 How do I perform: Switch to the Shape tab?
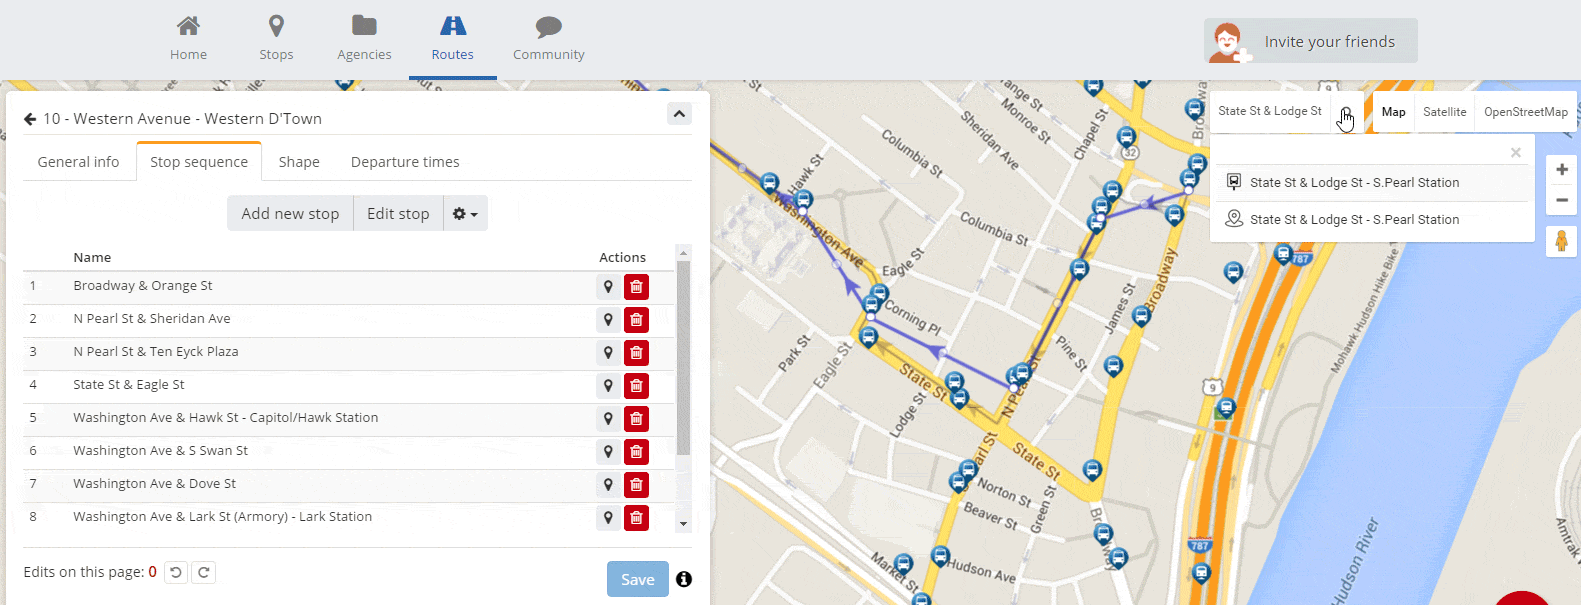pos(299,162)
